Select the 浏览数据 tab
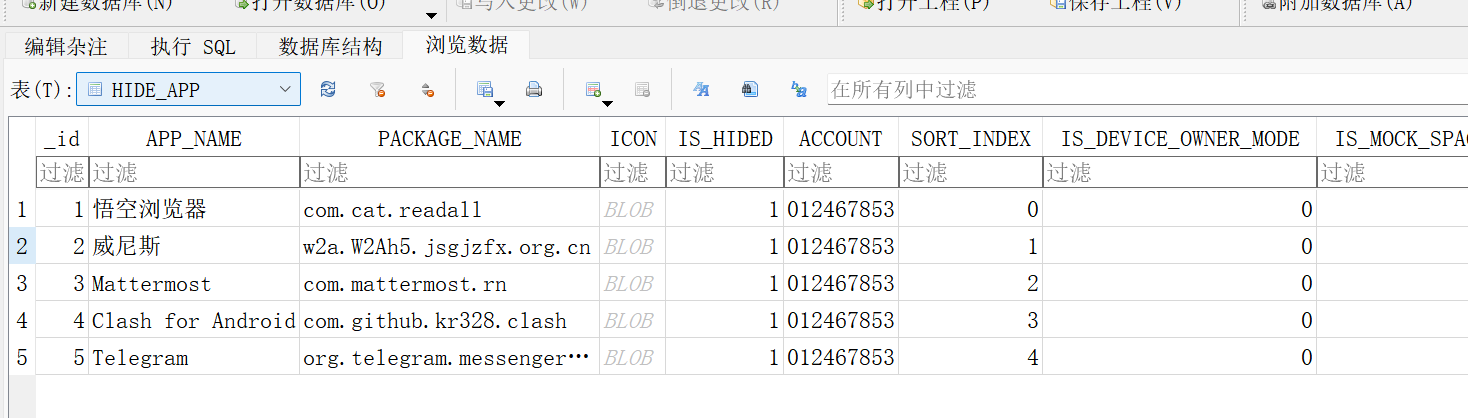Image resolution: width=1468 pixels, height=418 pixels. (466, 45)
